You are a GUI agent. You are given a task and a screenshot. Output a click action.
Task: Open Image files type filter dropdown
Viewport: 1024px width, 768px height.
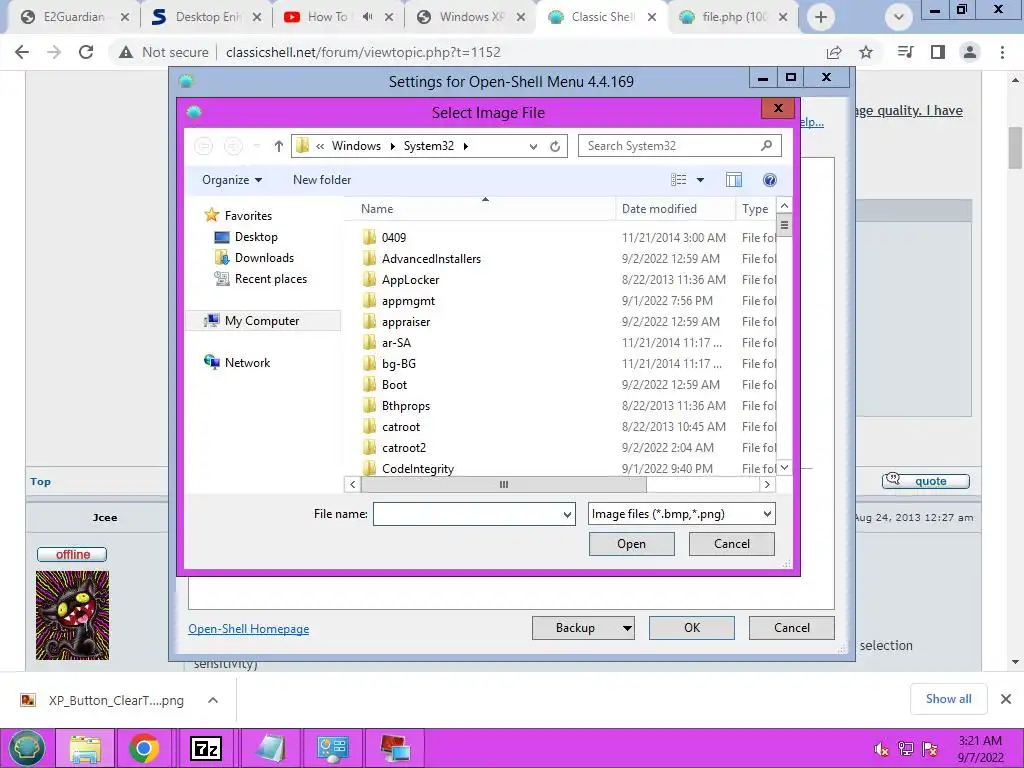point(767,515)
